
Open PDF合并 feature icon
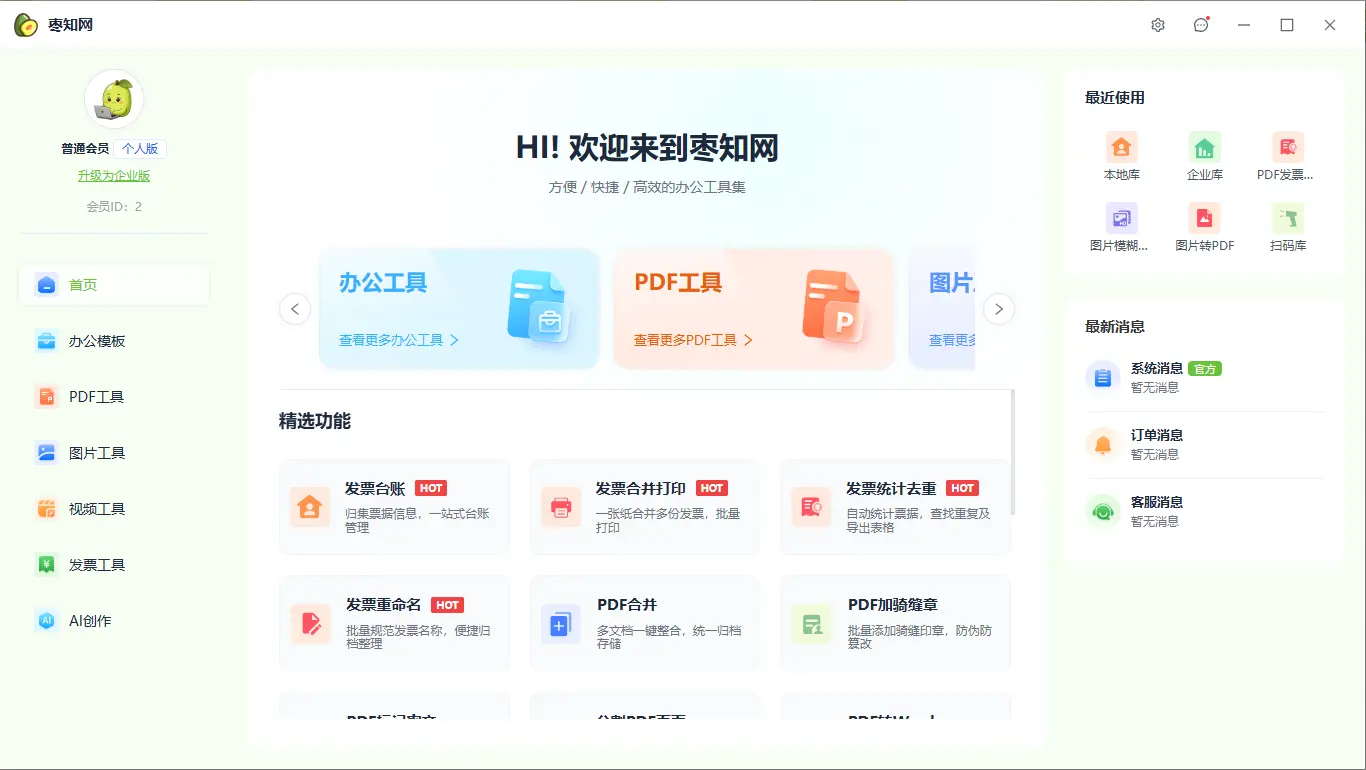pyautogui.click(x=561, y=624)
